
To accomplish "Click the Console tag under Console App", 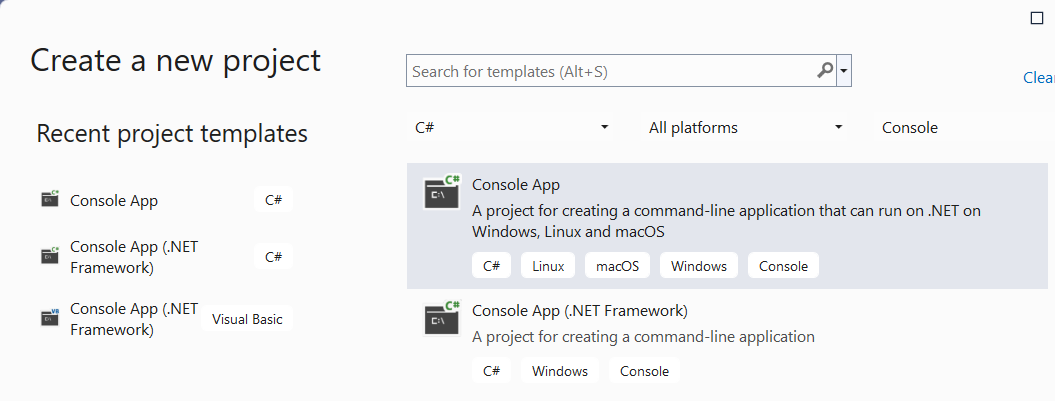I will click(783, 266).
